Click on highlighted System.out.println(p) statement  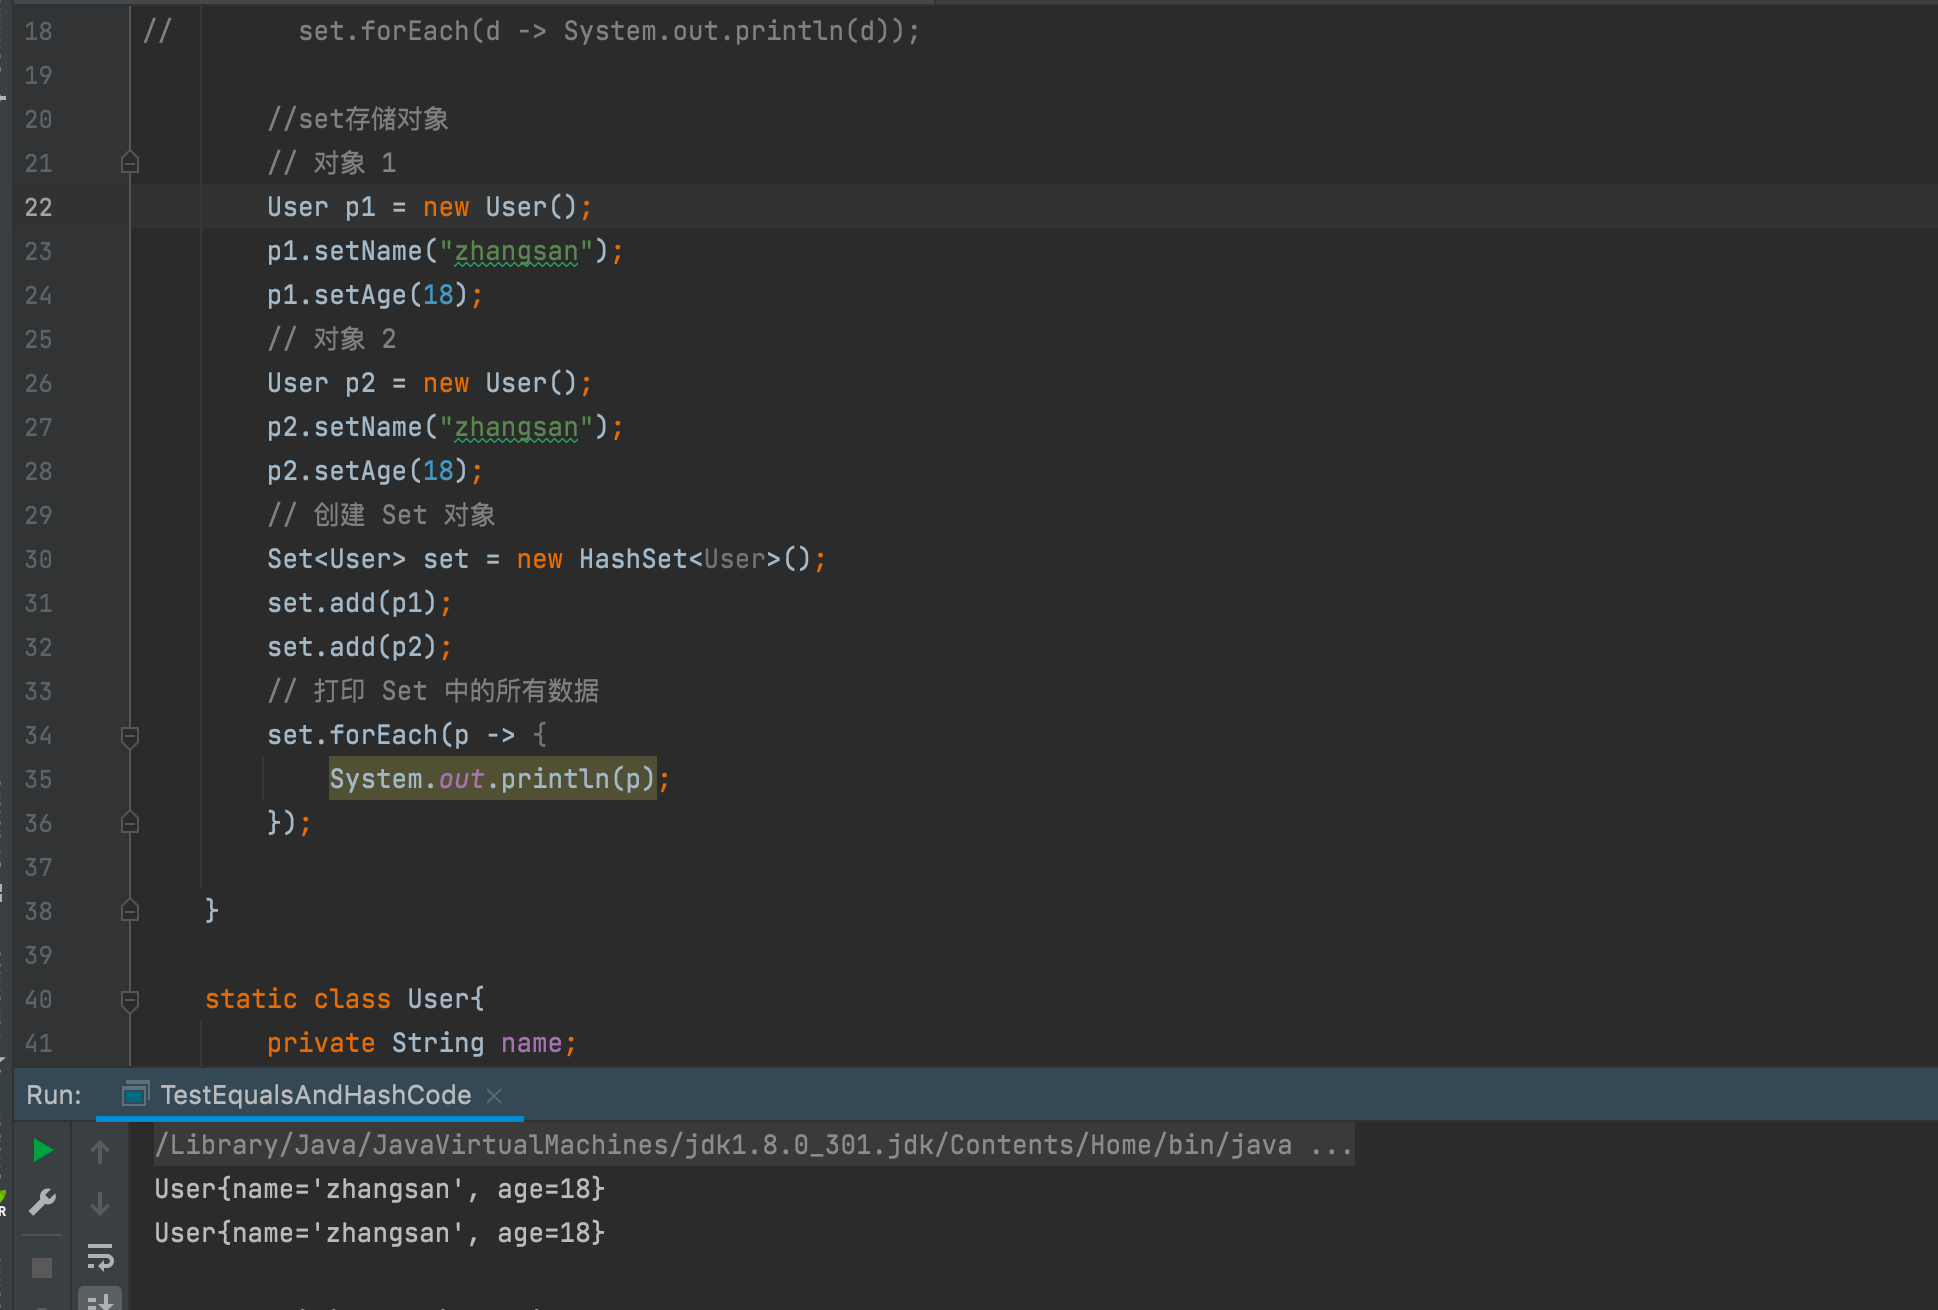492,779
